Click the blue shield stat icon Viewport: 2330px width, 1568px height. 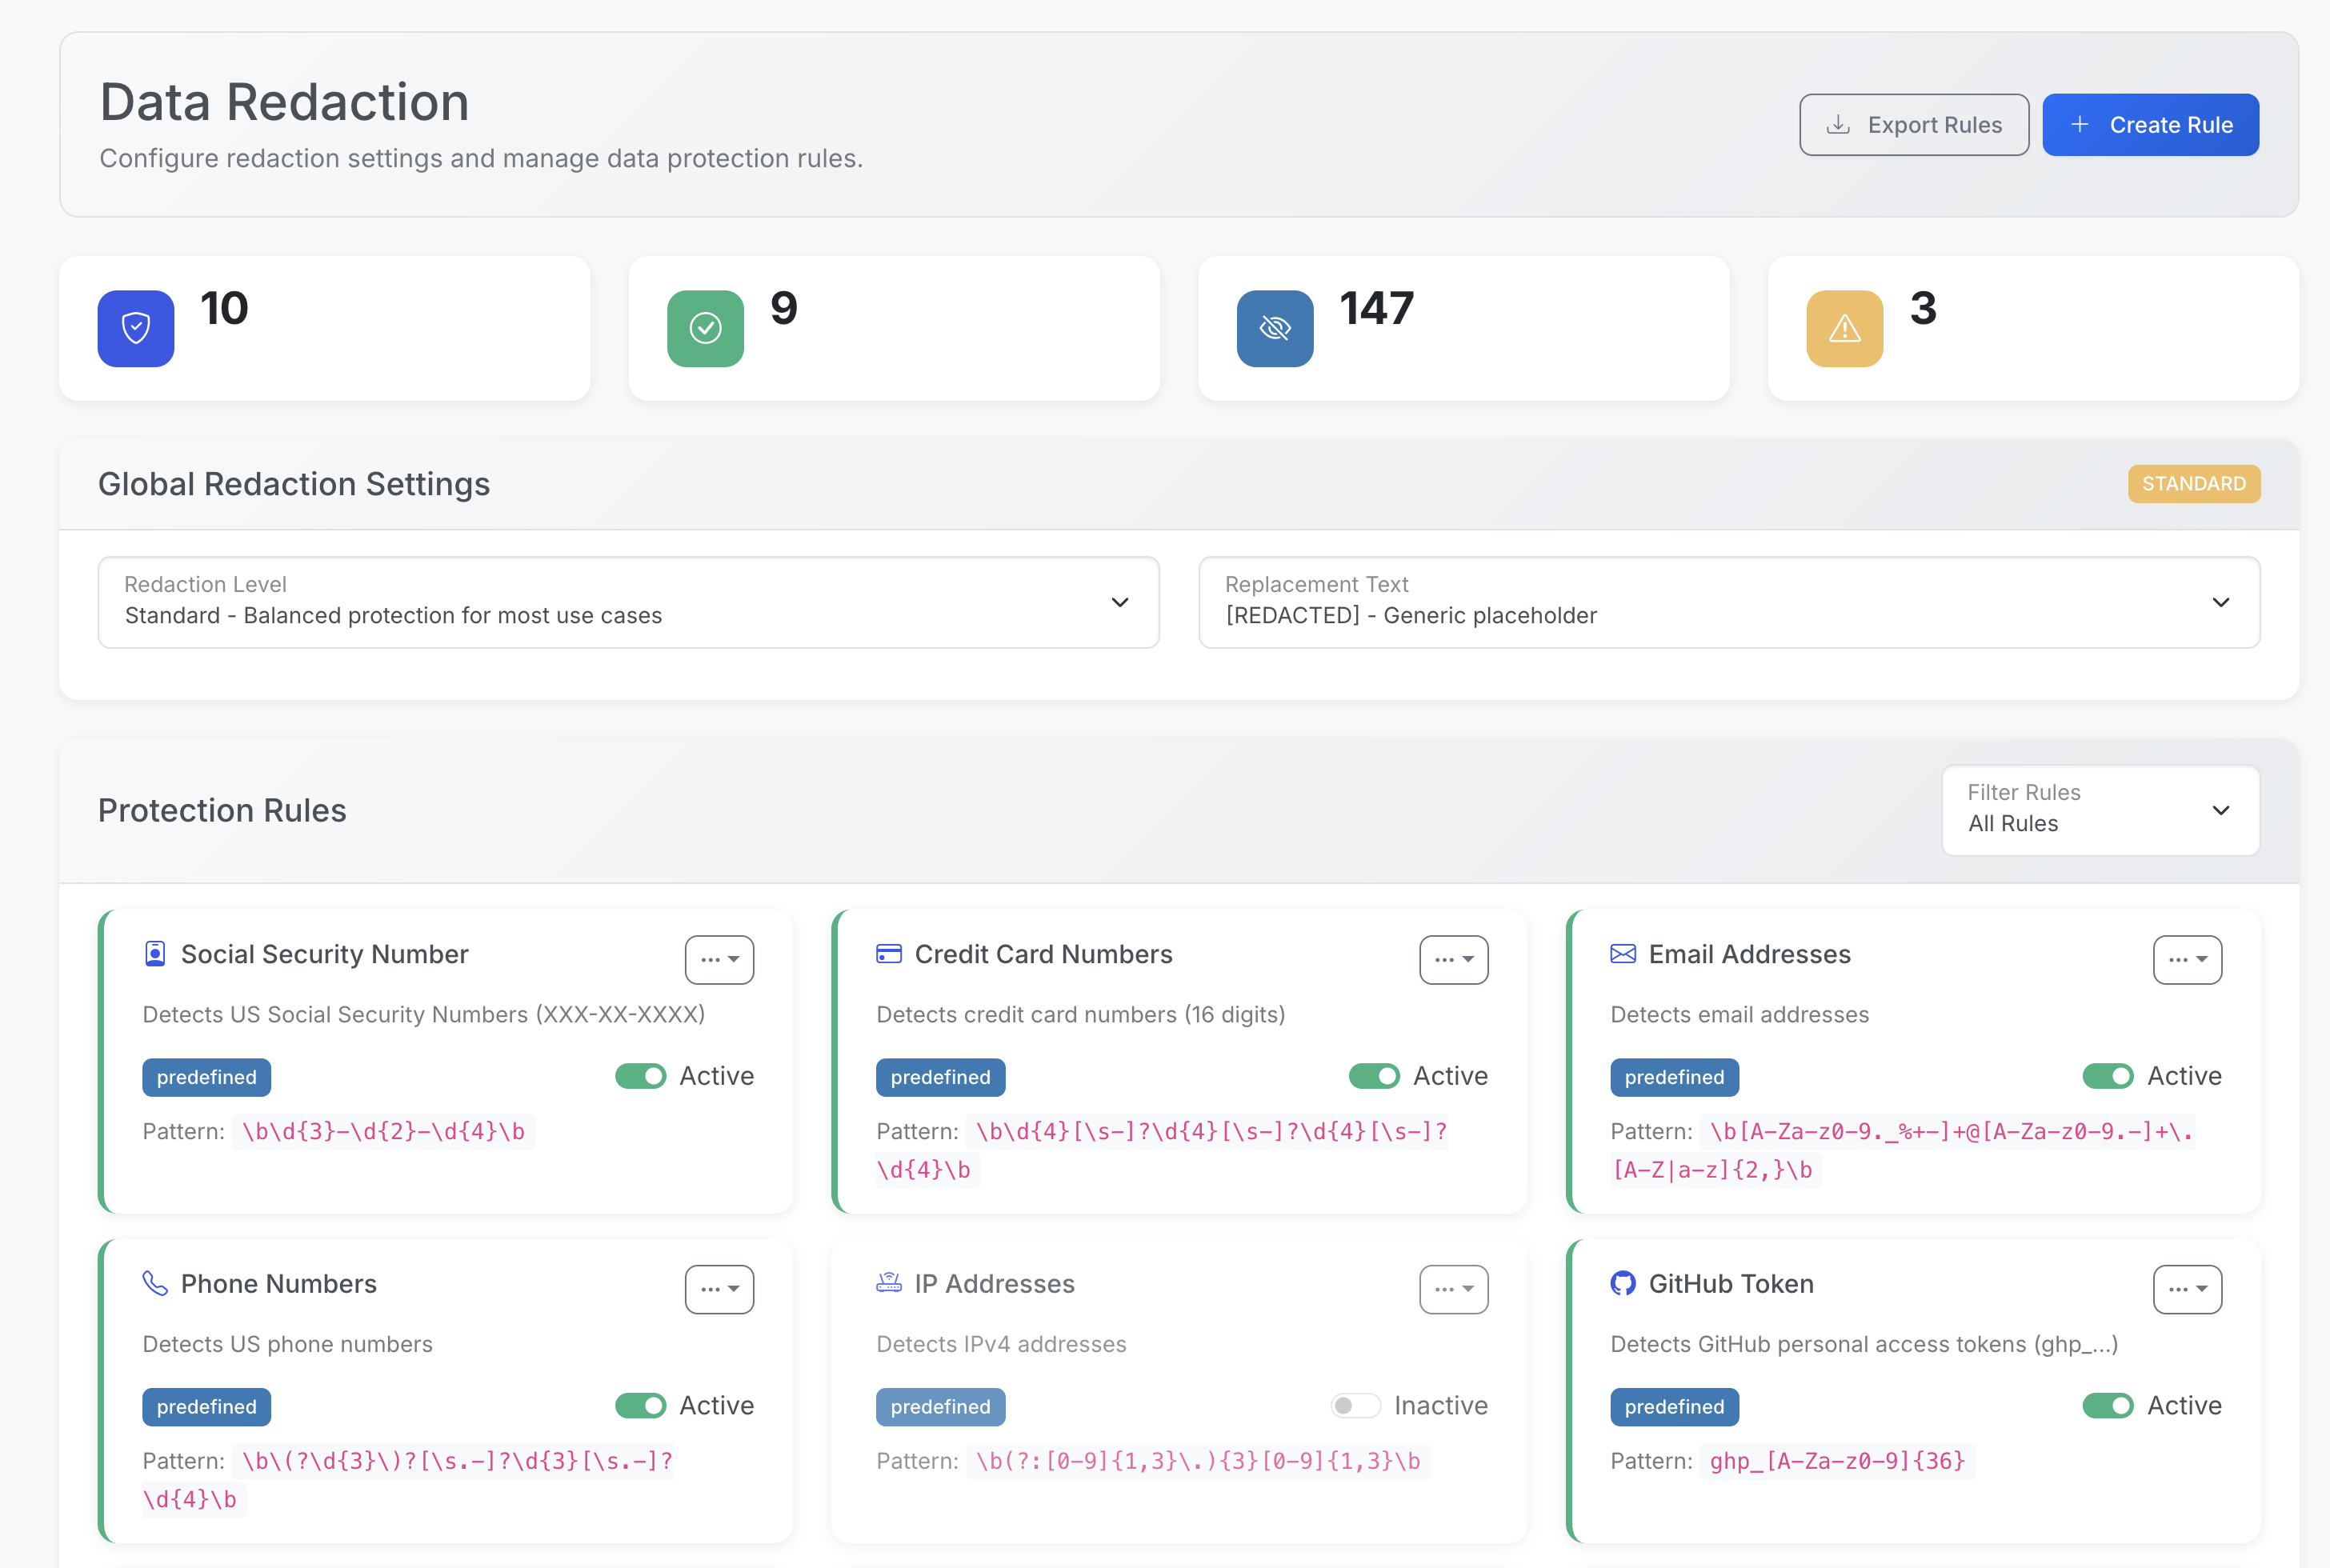click(x=136, y=328)
